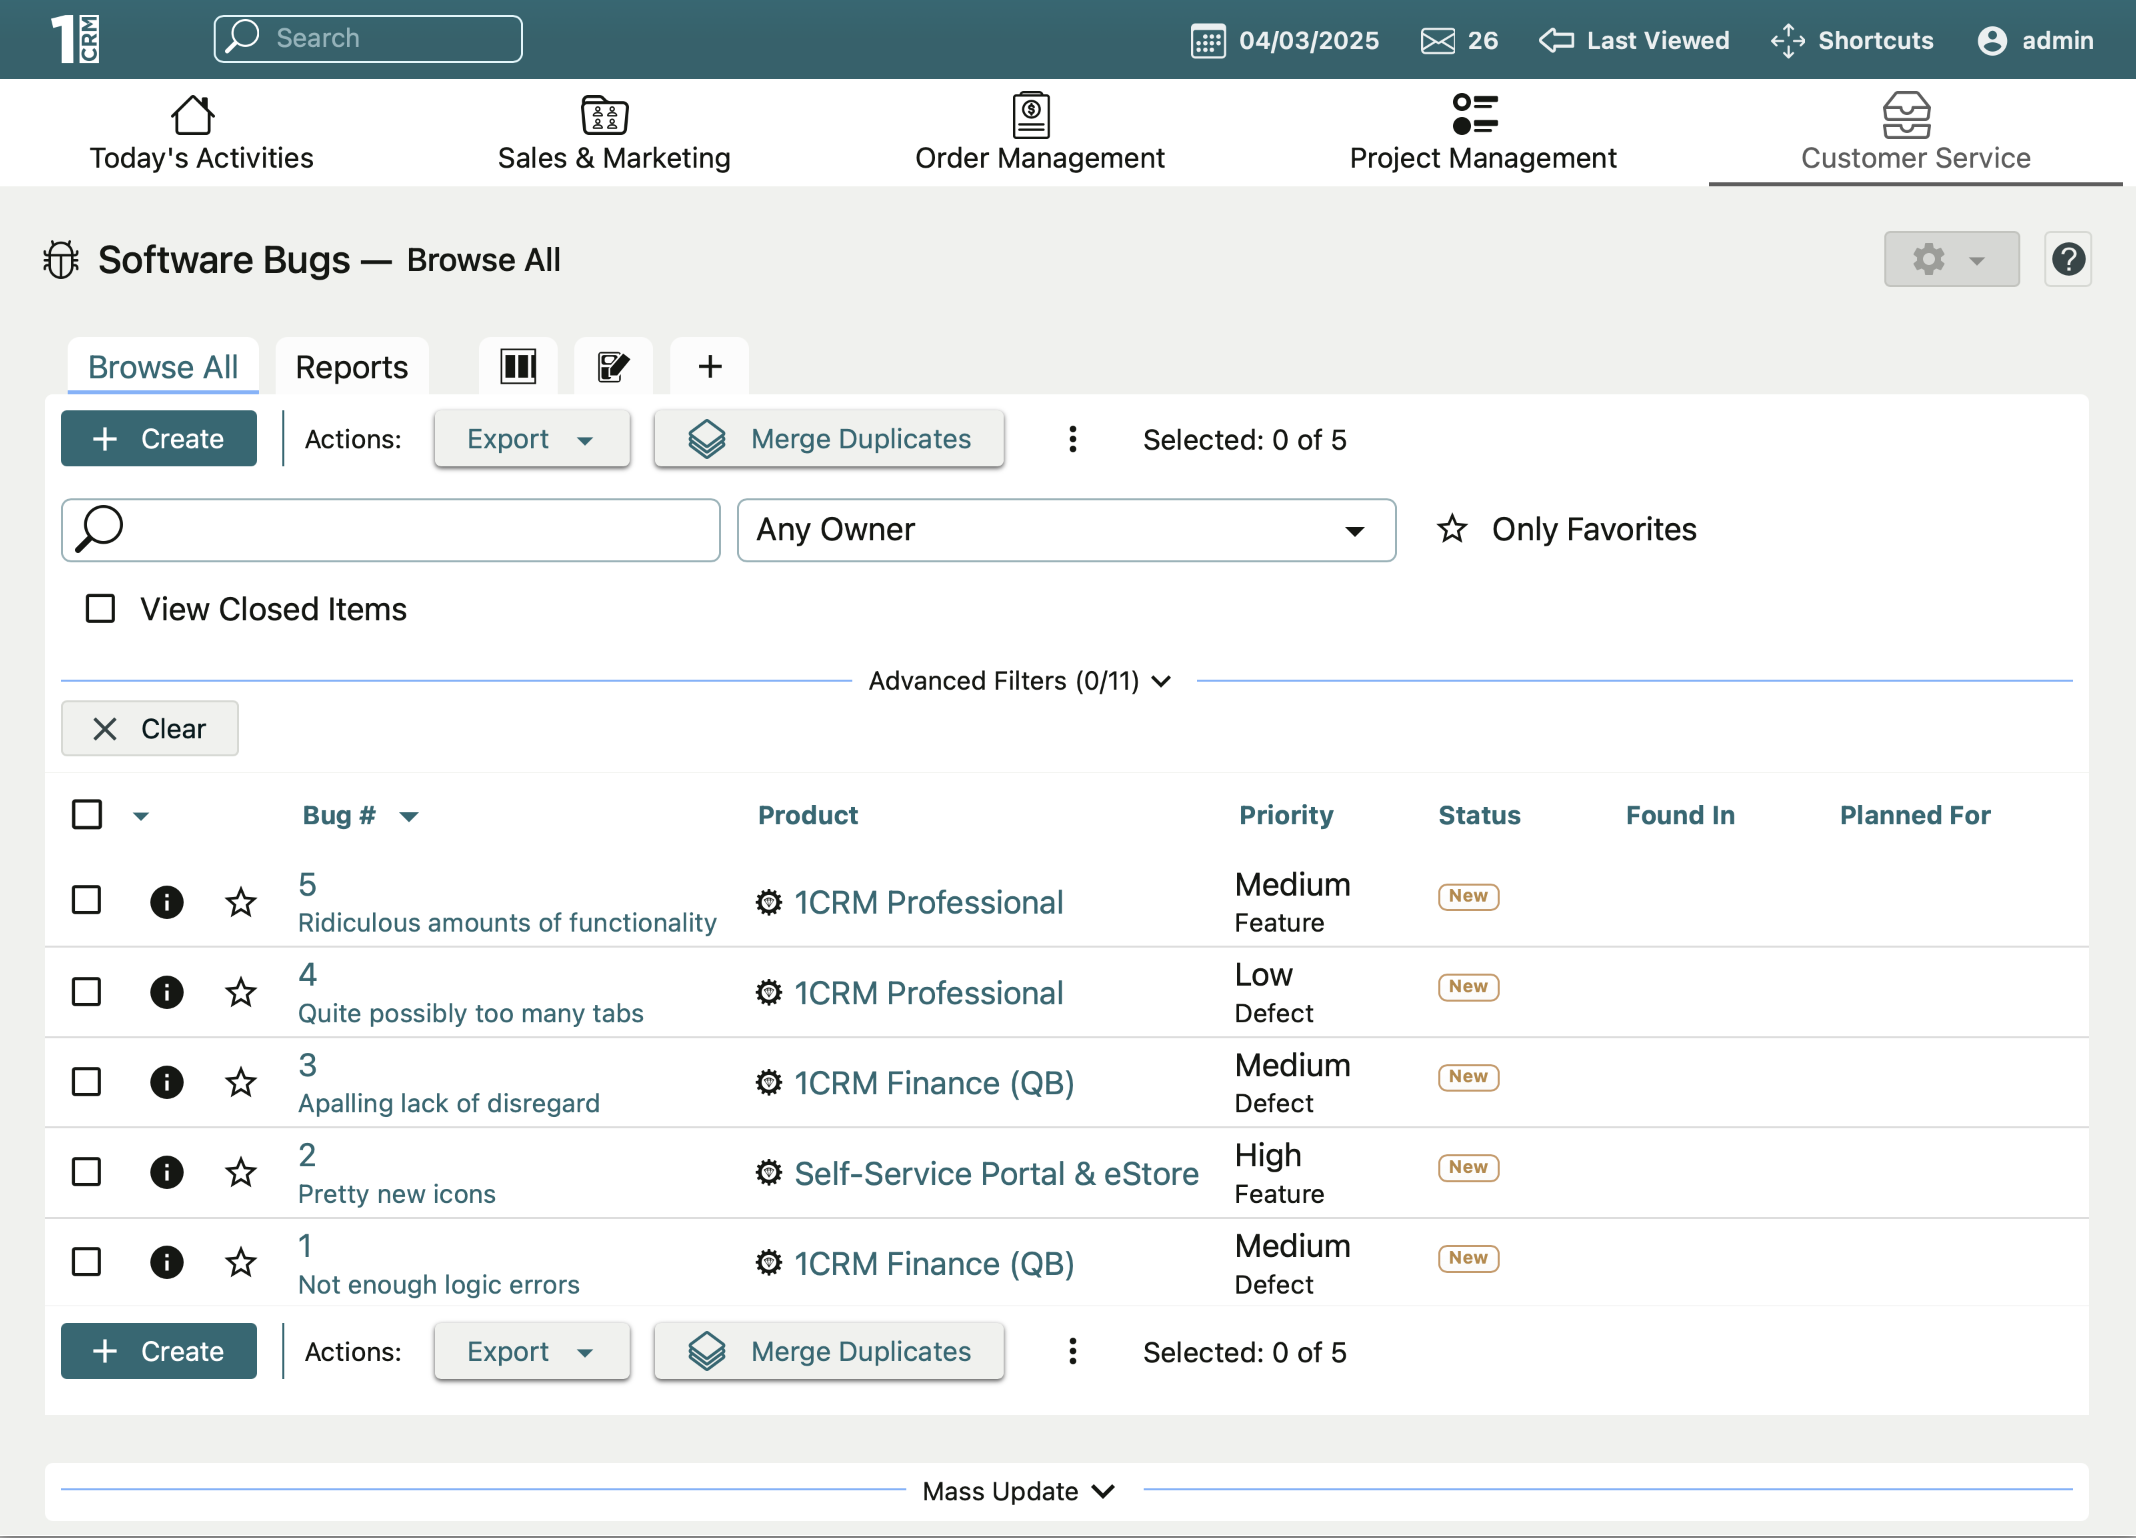Open the gear settings dropdown

pos(1951,260)
